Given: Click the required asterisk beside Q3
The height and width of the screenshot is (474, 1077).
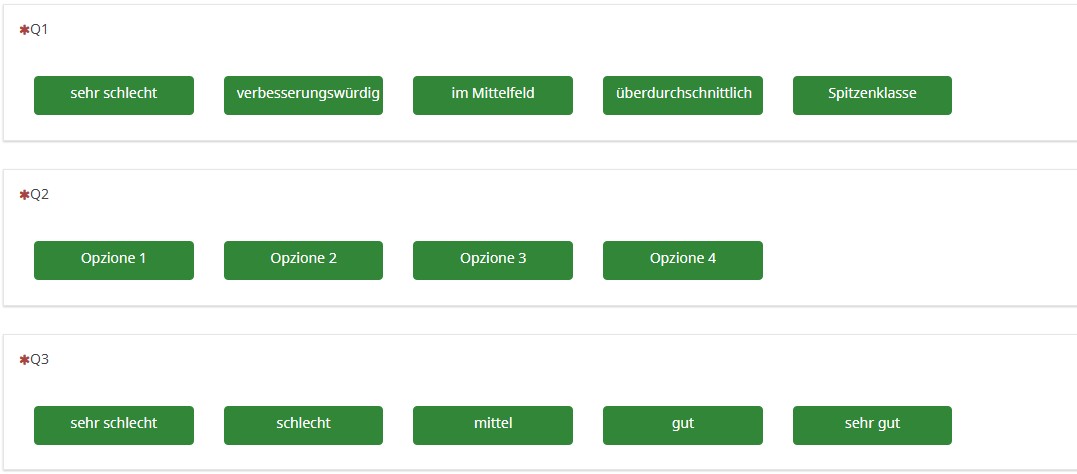Looking at the screenshot, I should tap(24, 360).
